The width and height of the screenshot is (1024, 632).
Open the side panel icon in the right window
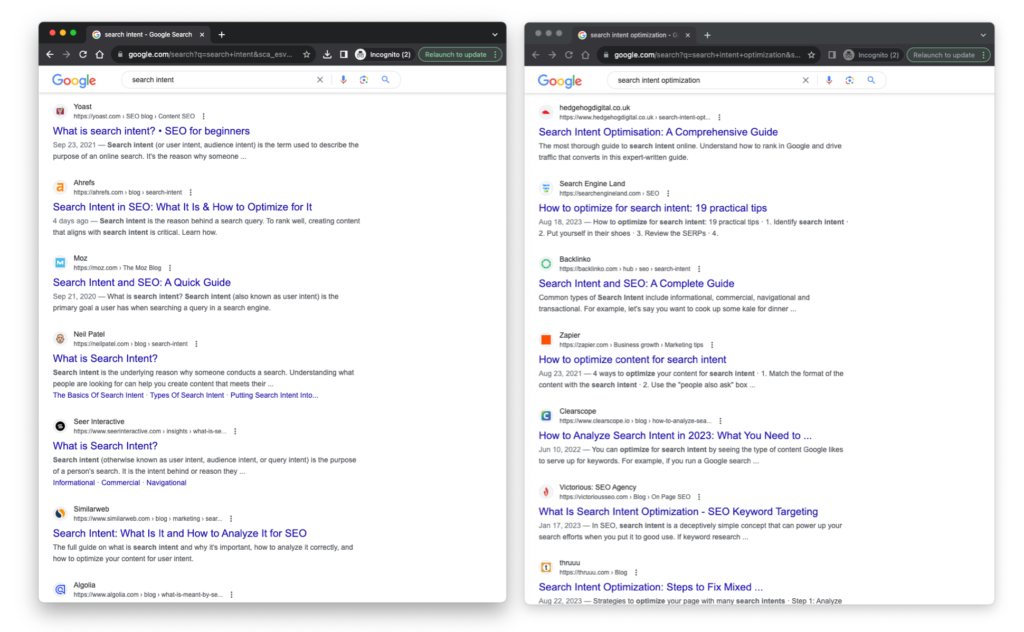[x=832, y=55]
